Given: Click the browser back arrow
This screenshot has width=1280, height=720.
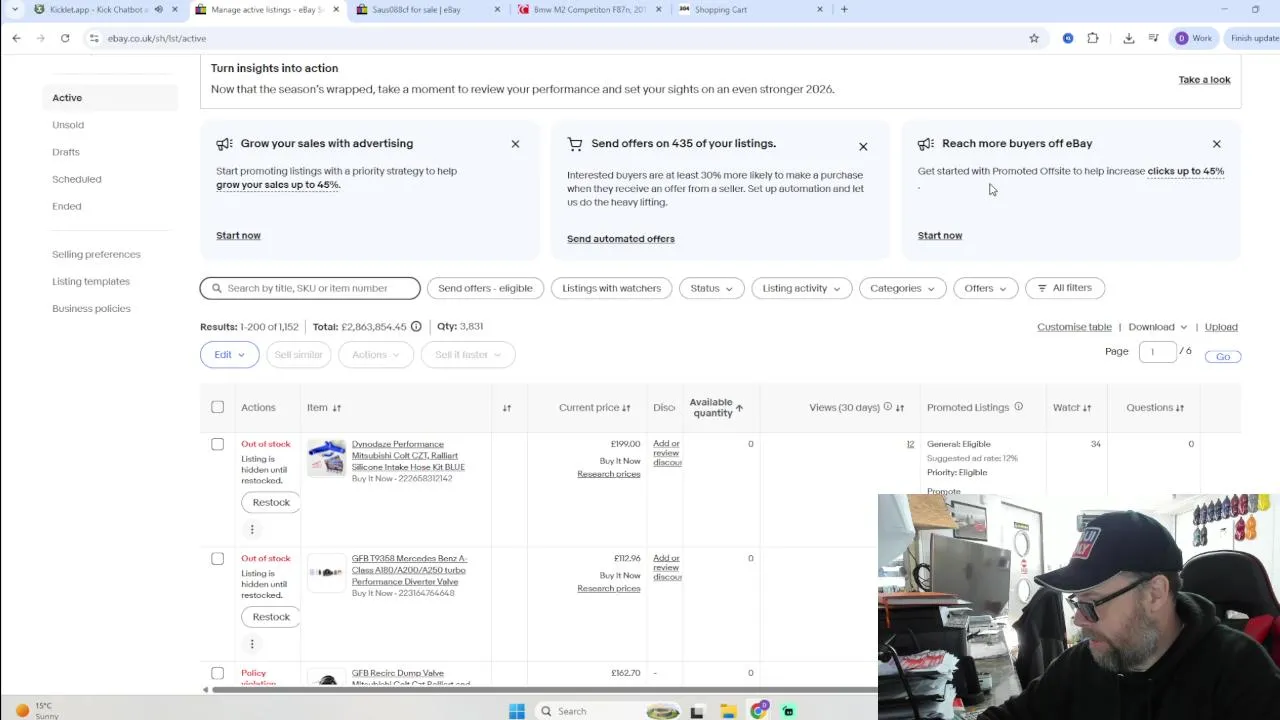Looking at the screenshot, I should pyautogui.click(x=16, y=38).
